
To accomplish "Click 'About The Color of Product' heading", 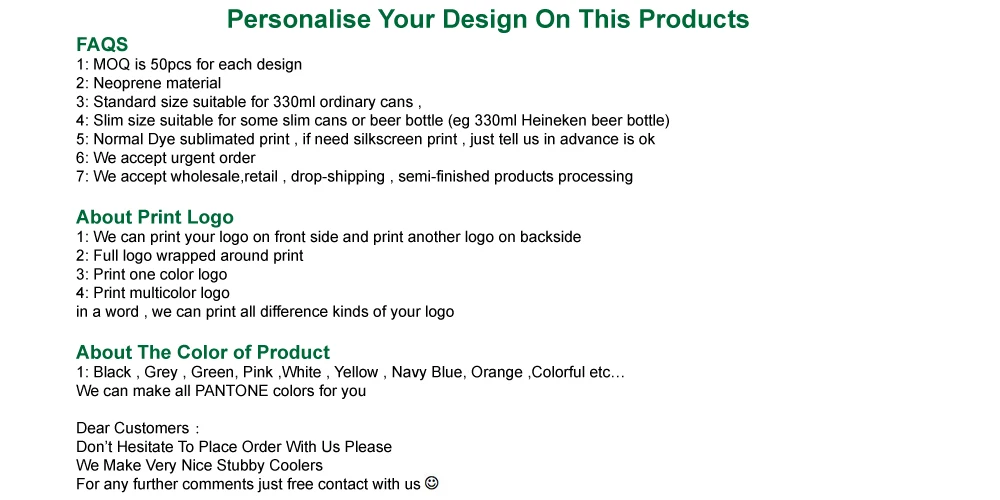I will coord(203,352).
